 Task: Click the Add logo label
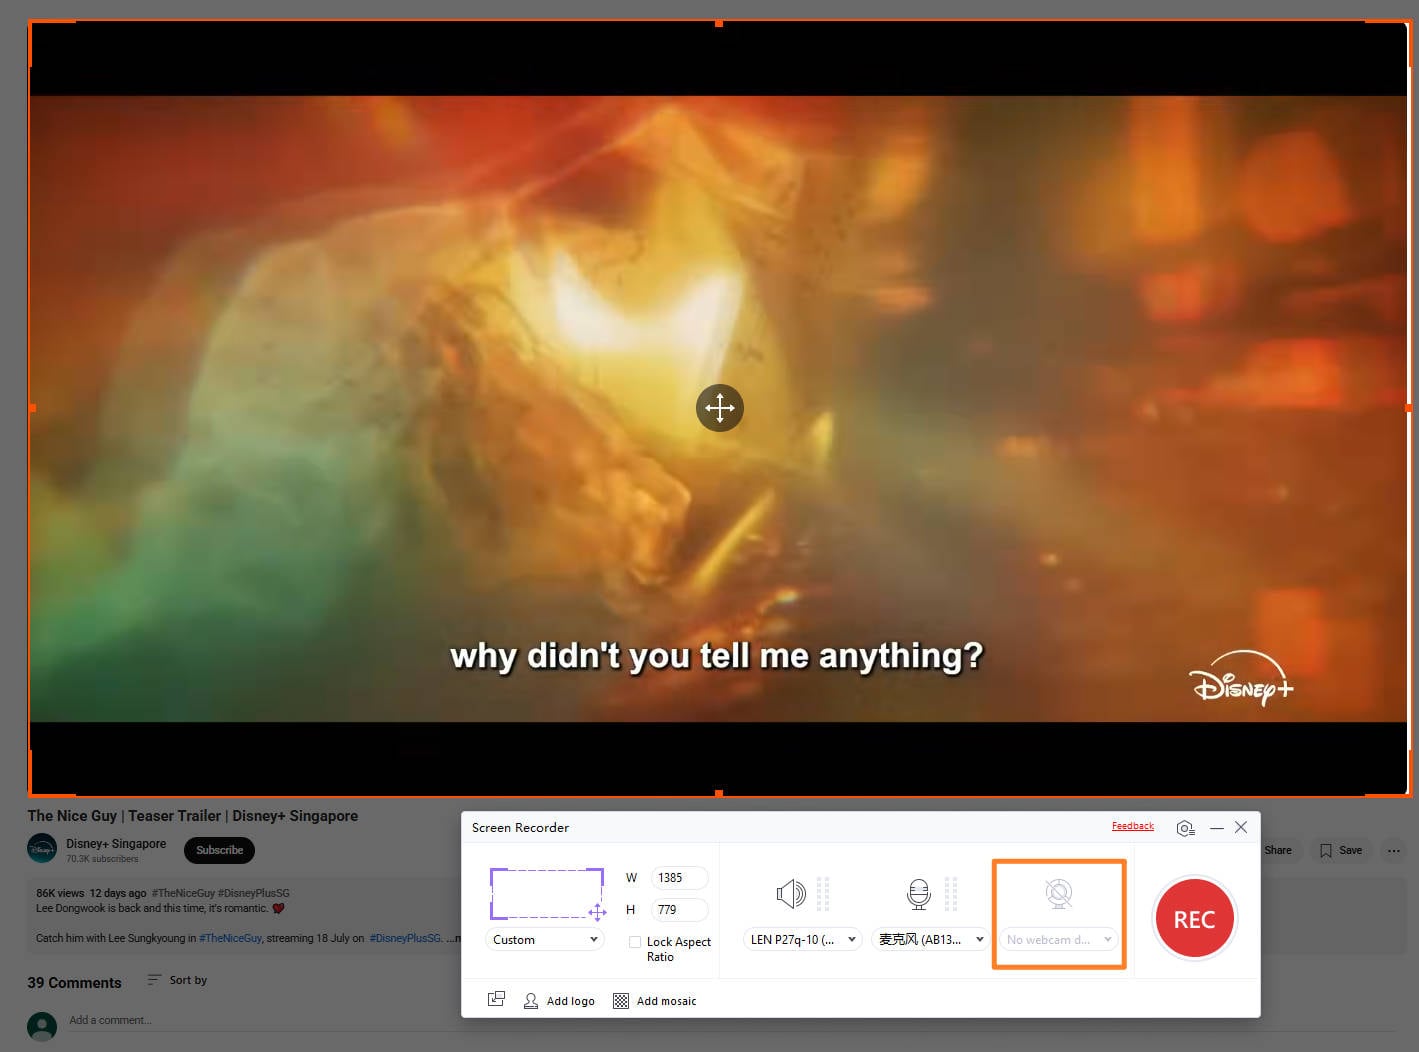tap(571, 1001)
